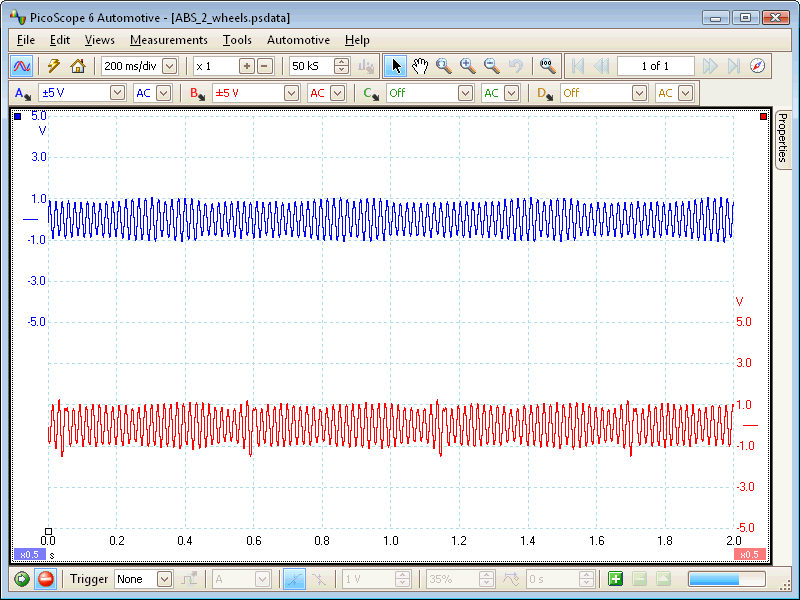Undo zoom with the curved arrow icon
This screenshot has height=600, width=800.
(x=516, y=66)
